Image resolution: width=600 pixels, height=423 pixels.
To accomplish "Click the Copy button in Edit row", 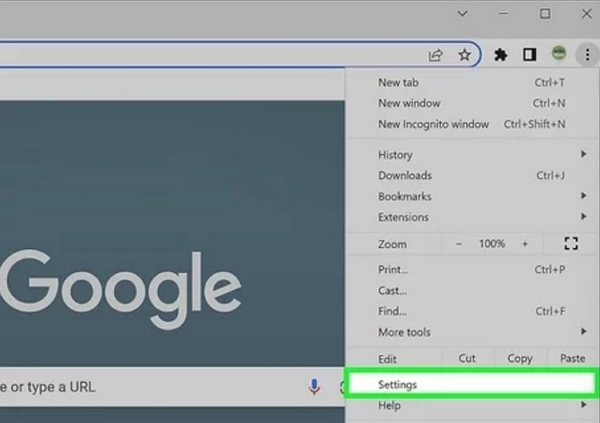I will pyautogui.click(x=520, y=358).
